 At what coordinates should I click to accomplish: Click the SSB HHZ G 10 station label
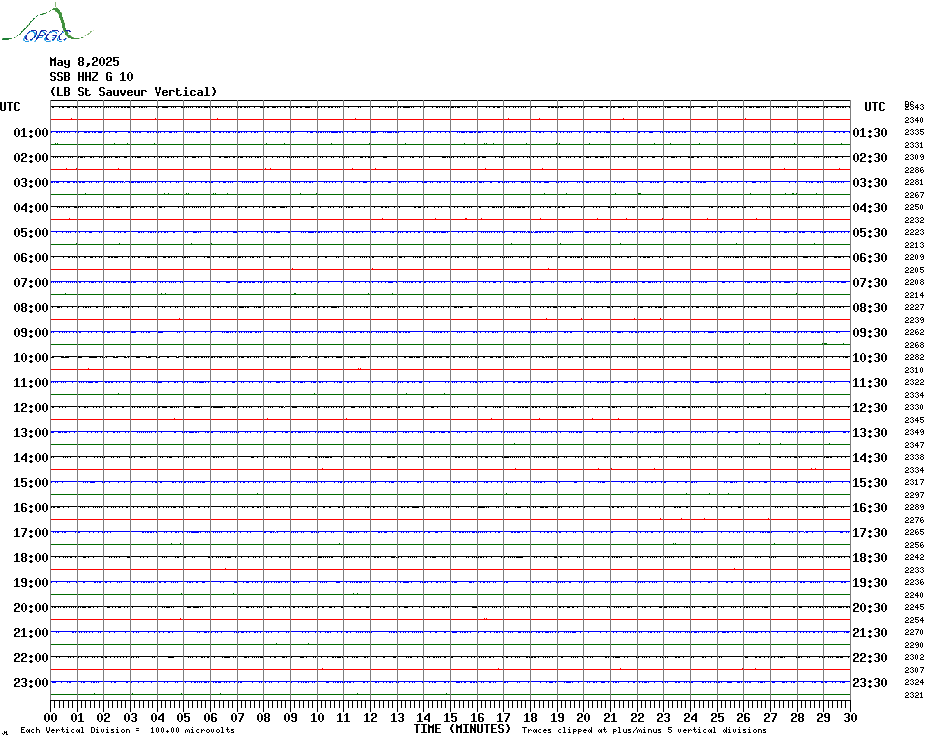click(91, 77)
